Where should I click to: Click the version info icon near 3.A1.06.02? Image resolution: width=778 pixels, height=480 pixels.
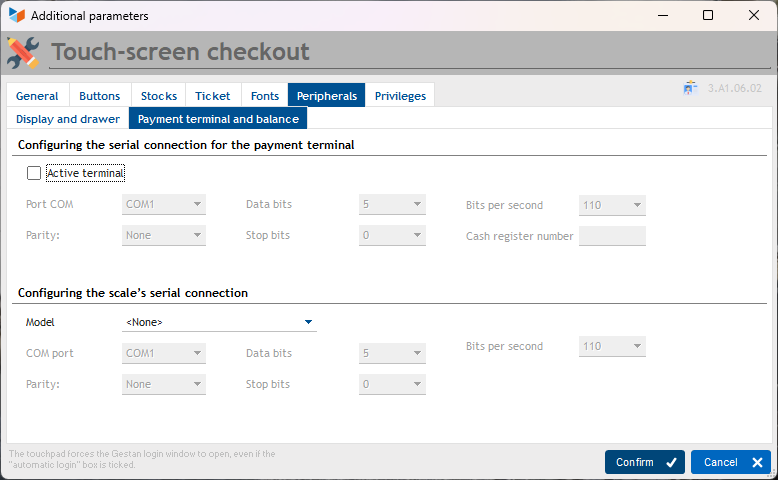pyautogui.click(x=690, y=88)
